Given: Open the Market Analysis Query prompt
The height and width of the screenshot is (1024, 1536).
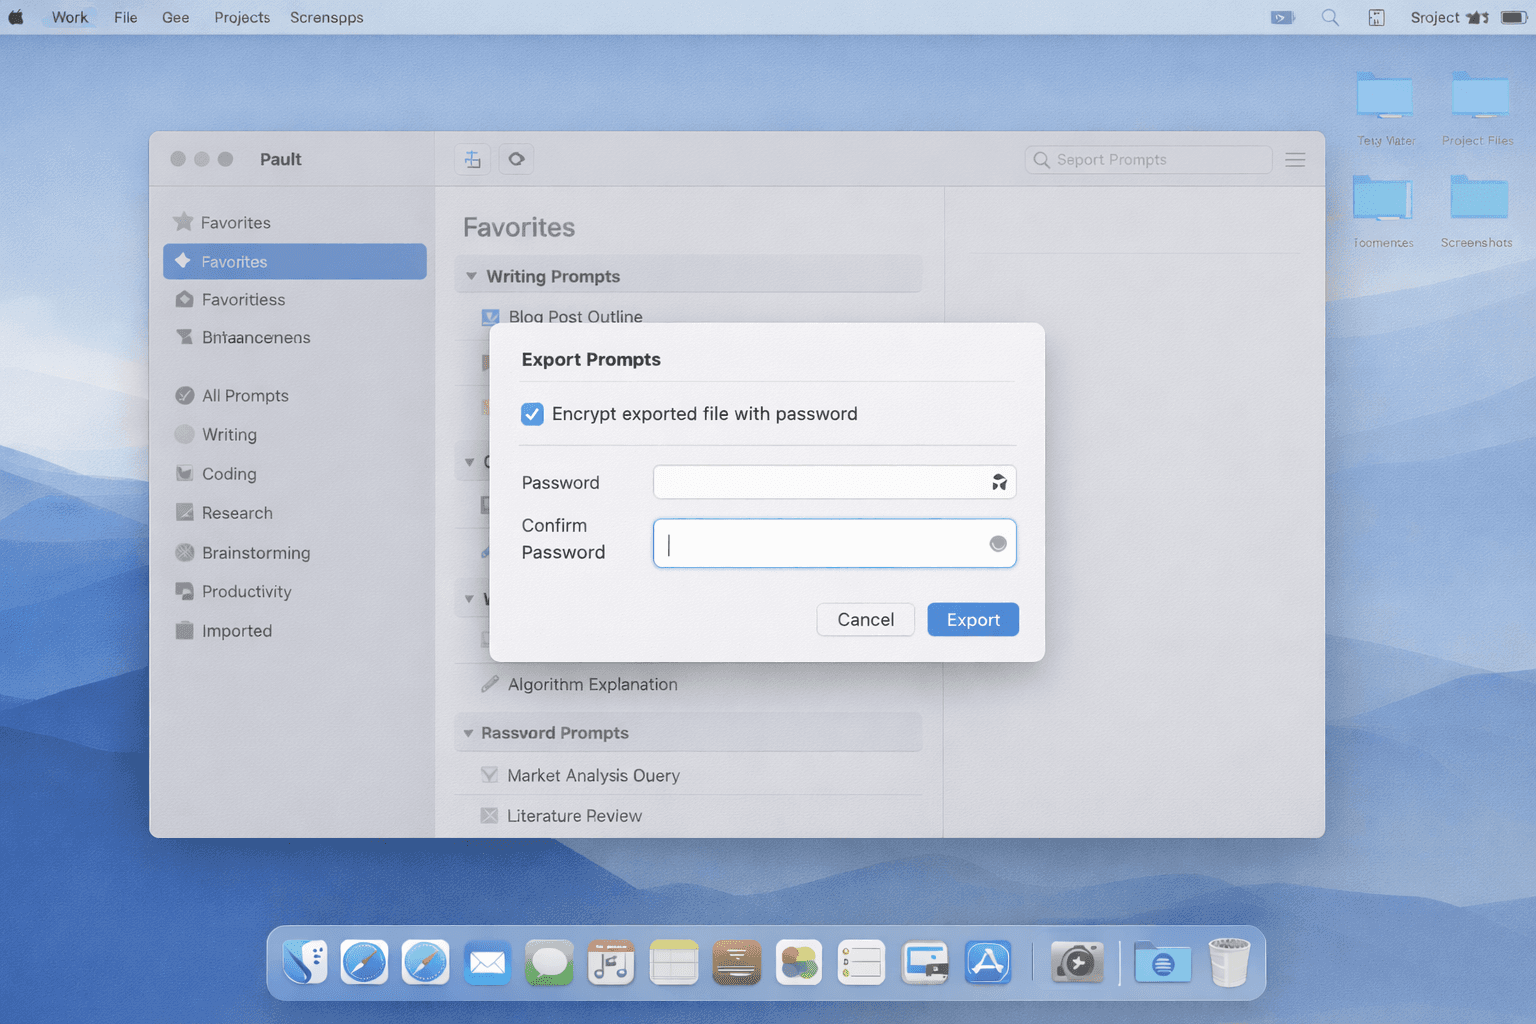Looking at the screenshot, I should (593, 775).
